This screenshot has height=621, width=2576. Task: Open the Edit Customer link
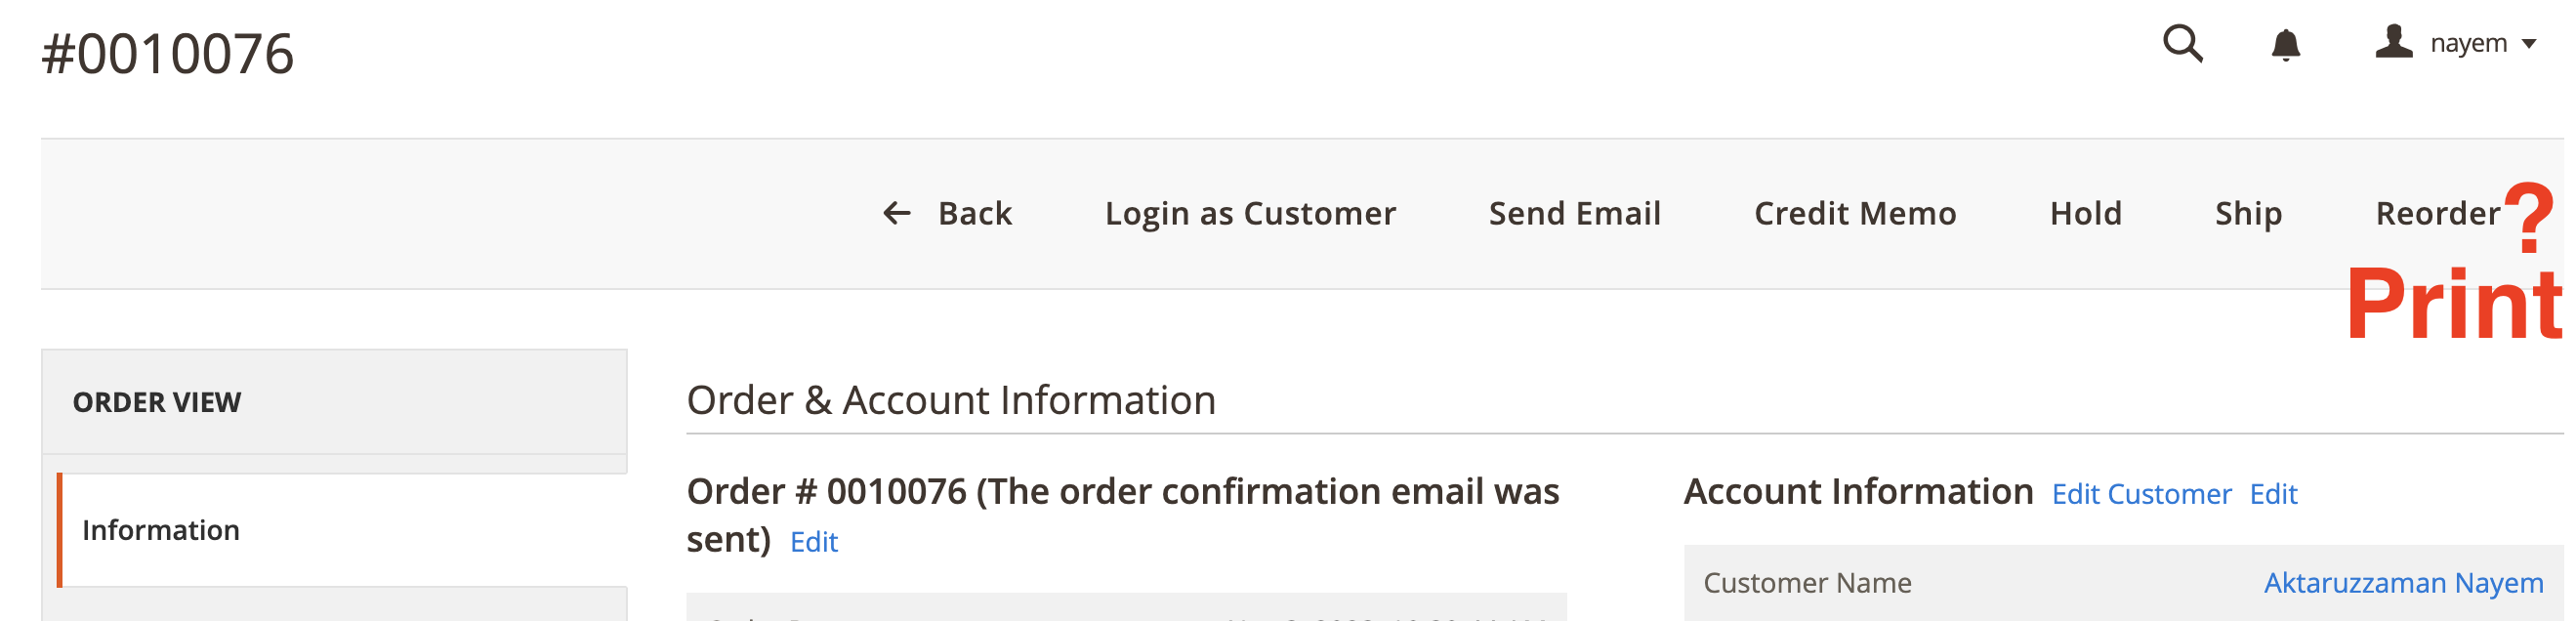coord(2140,494)
